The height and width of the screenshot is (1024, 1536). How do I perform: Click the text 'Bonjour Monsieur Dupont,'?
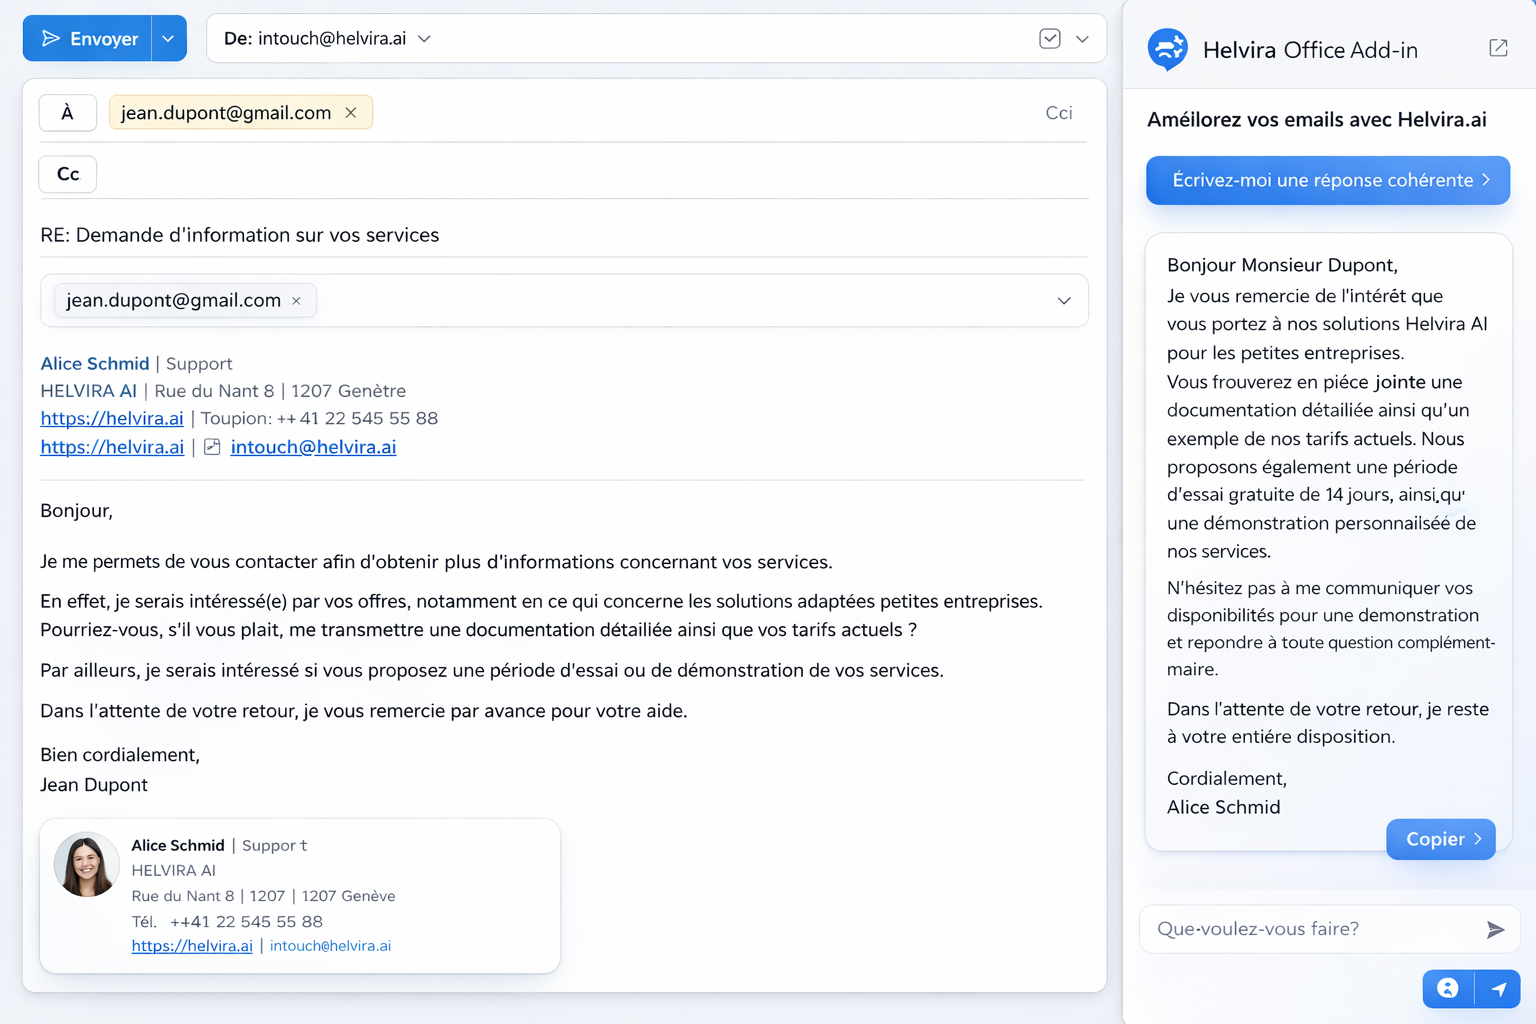(x=1282, y=265)
